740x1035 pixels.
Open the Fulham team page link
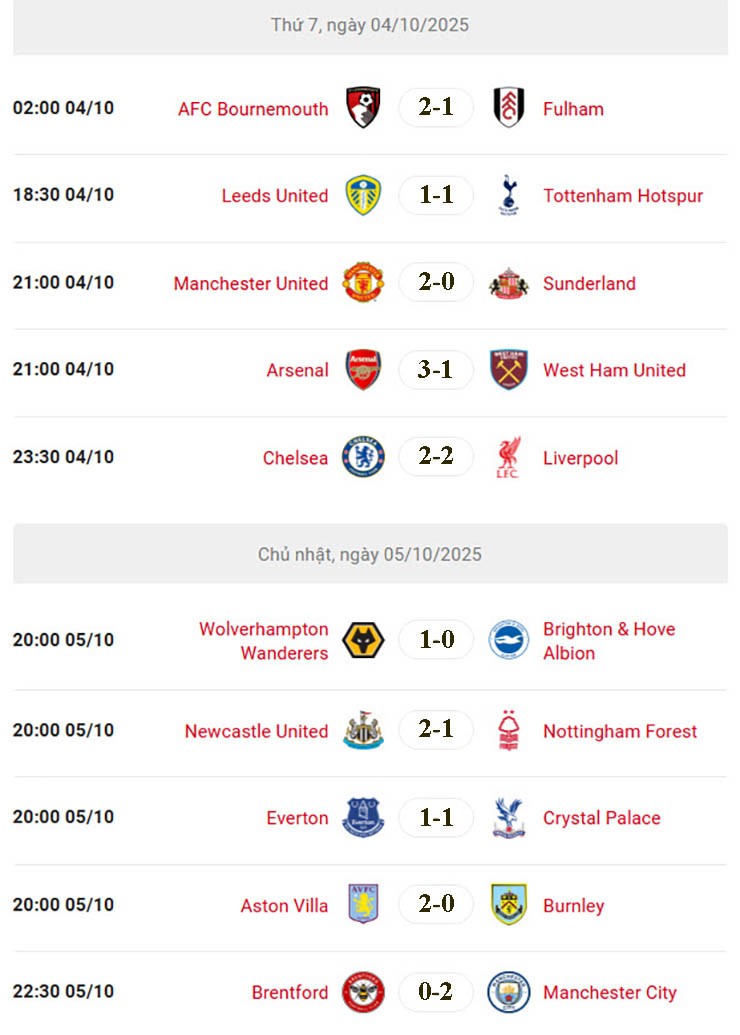point(573,108)
